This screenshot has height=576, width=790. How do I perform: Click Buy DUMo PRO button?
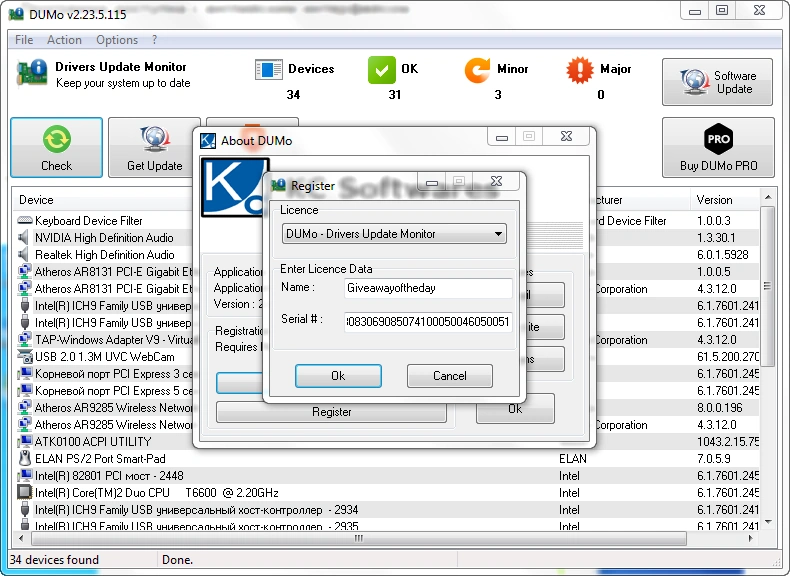pos(718,148)
